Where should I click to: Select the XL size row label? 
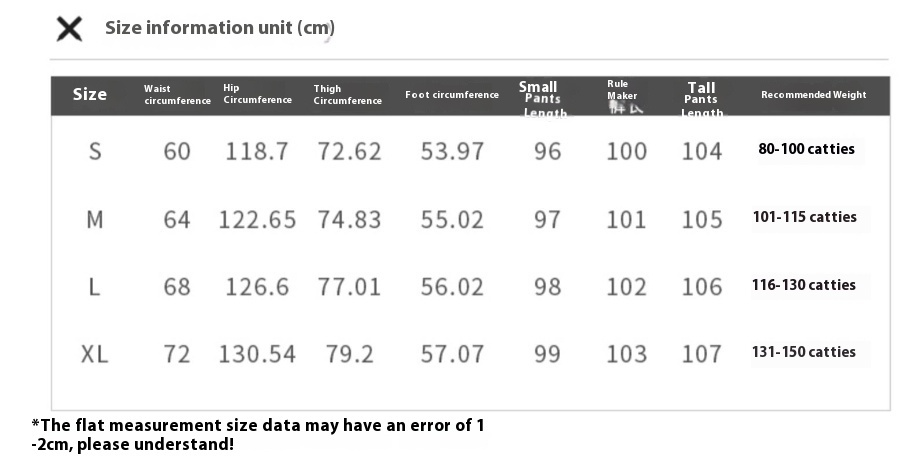[x=95, y=354]
